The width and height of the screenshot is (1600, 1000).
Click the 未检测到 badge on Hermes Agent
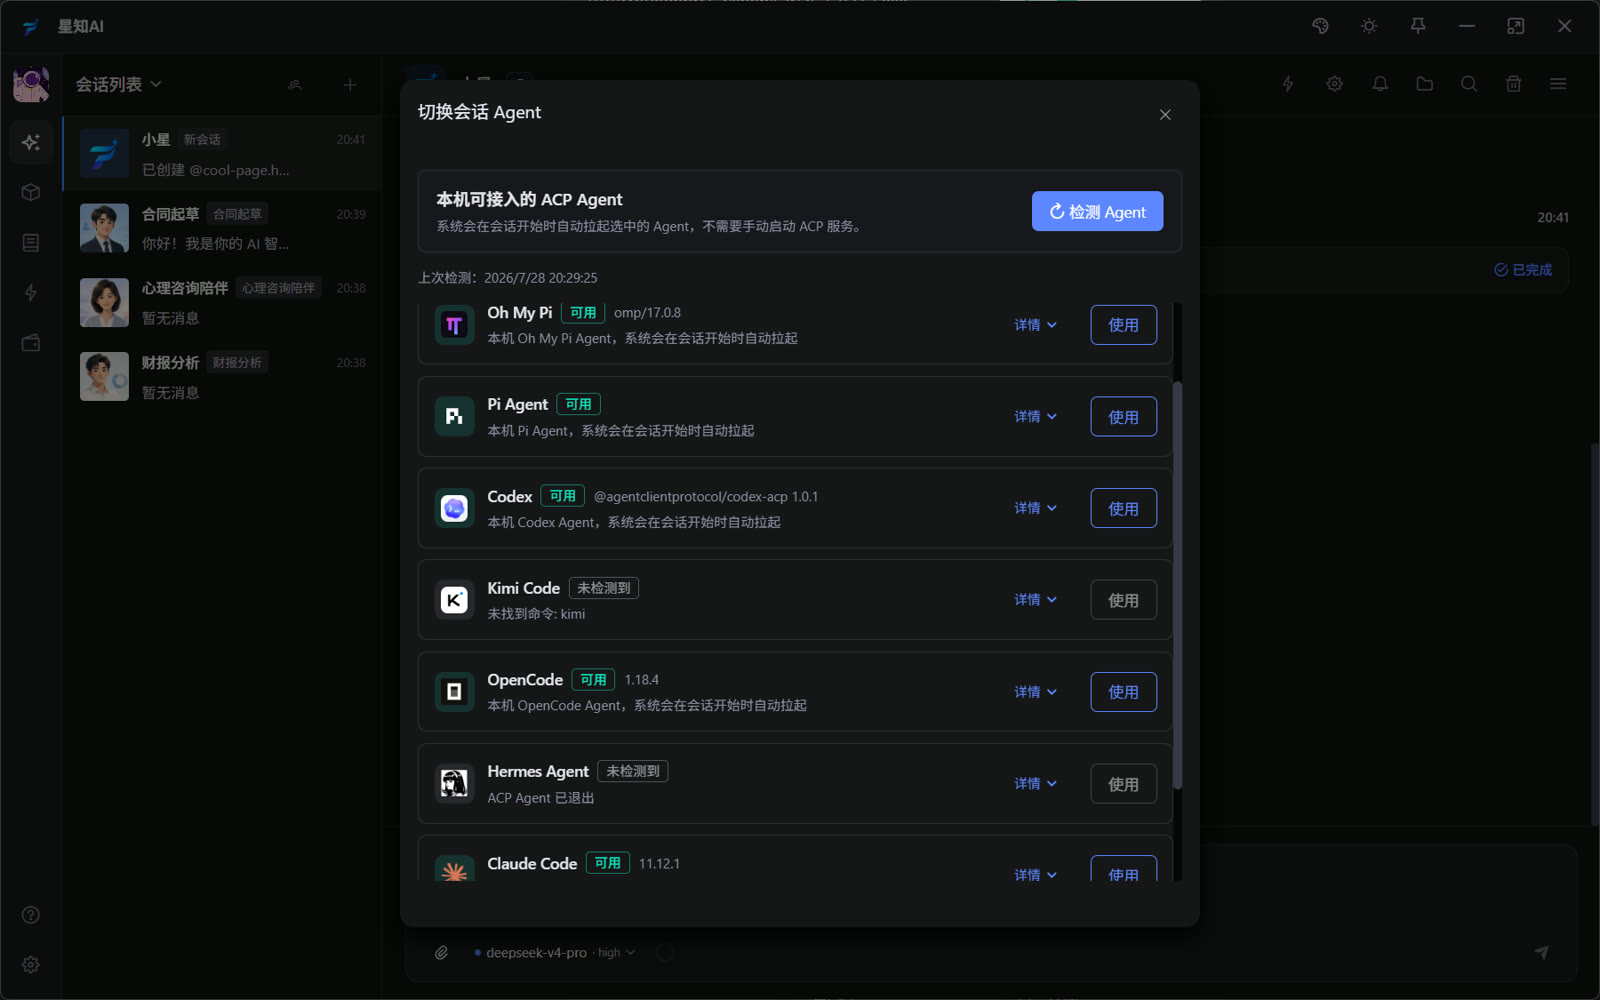(x=633, y=771)
